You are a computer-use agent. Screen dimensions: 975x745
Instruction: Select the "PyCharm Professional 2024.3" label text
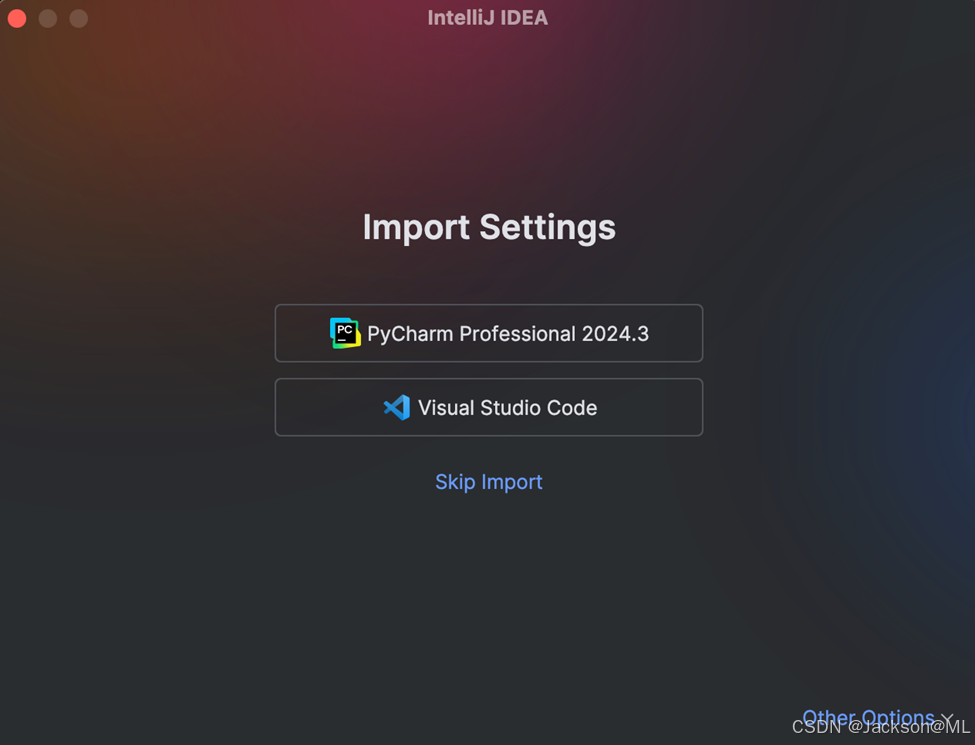click(x=508, y=334)
